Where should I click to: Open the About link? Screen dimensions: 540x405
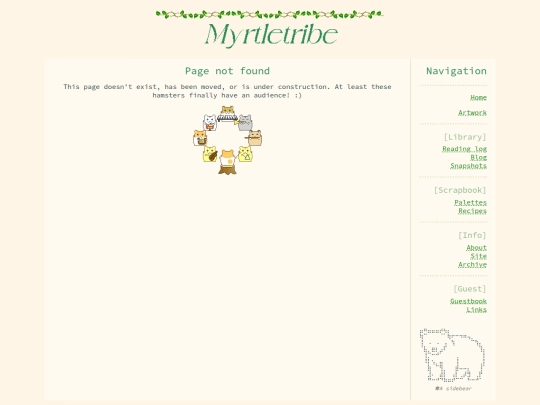[476, 248]
